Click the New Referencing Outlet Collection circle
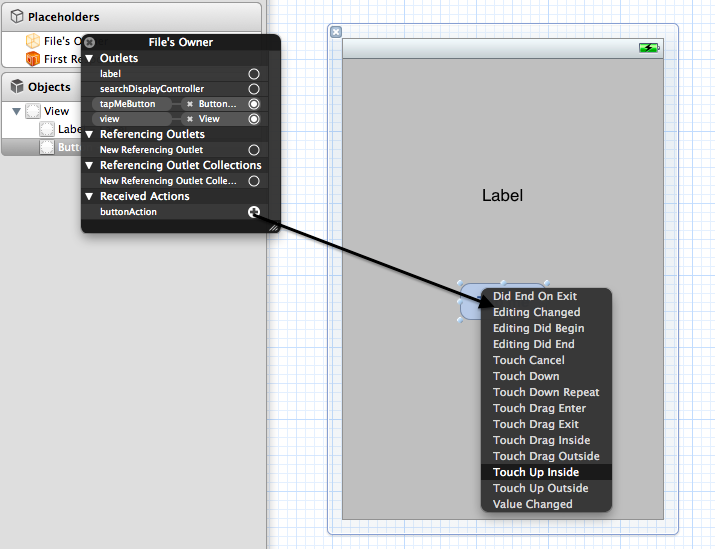Viewport: 715px width, 549px height. click(x=254, y=181)
